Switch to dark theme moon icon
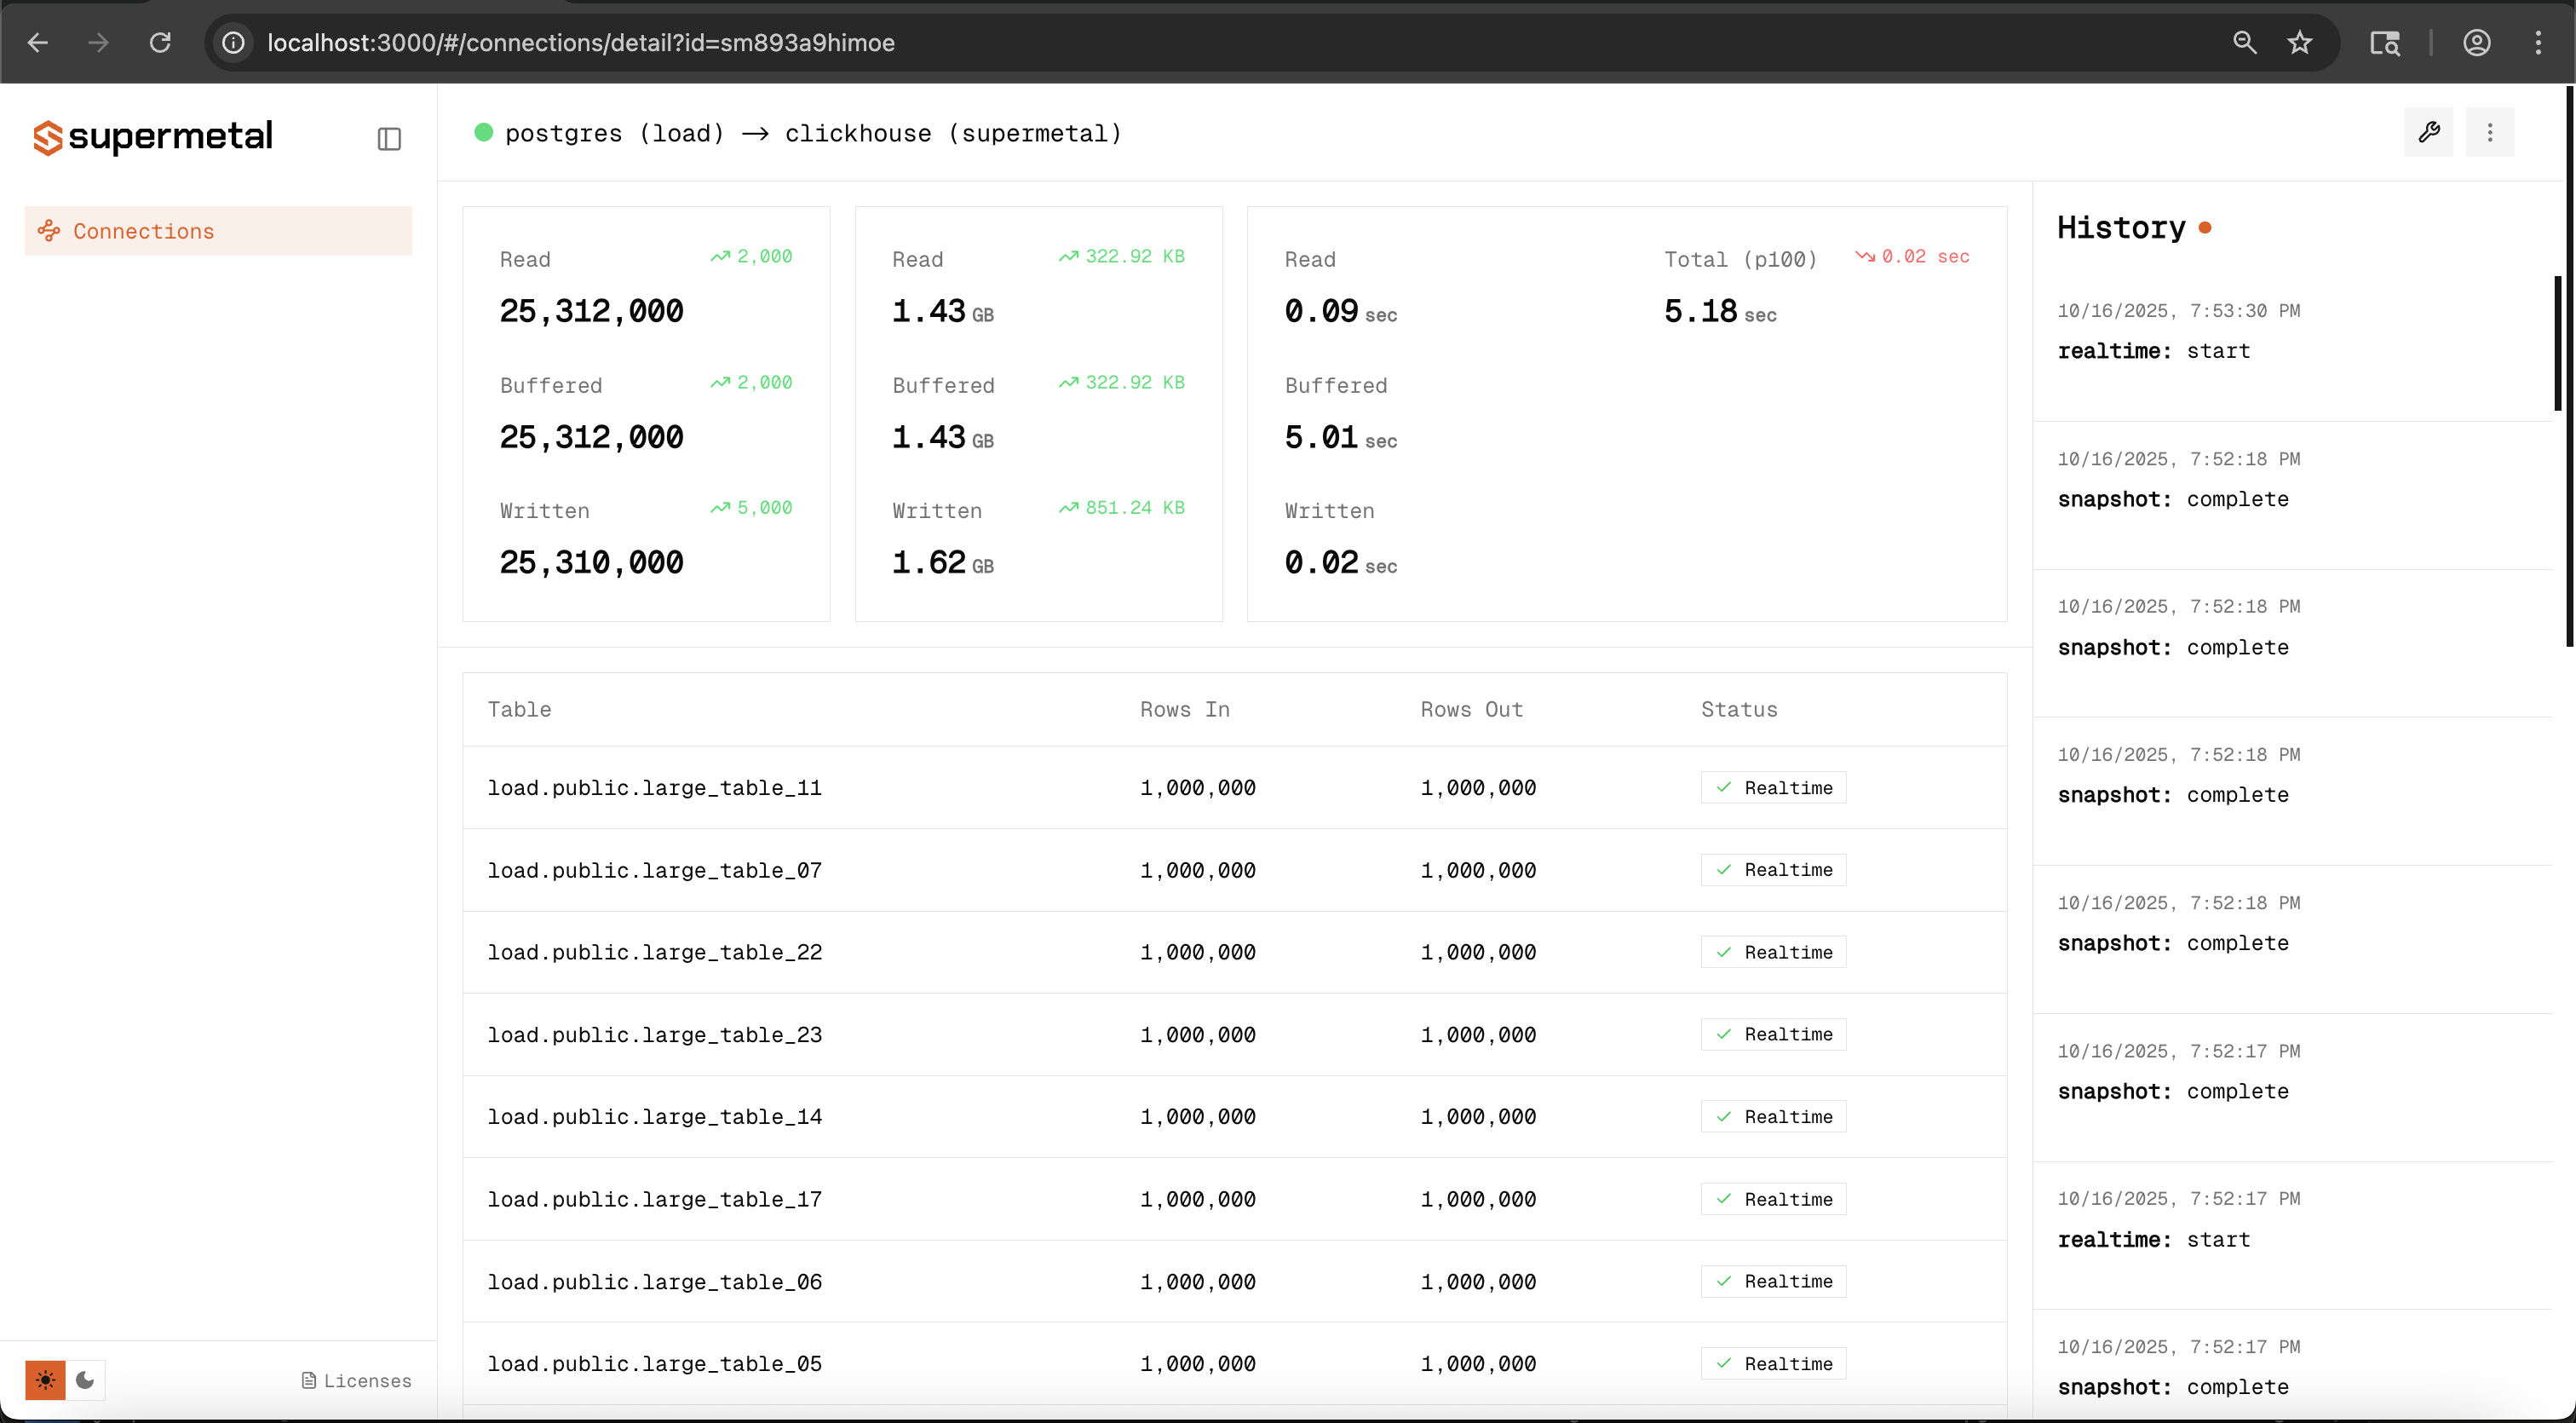 [85, 1380]
